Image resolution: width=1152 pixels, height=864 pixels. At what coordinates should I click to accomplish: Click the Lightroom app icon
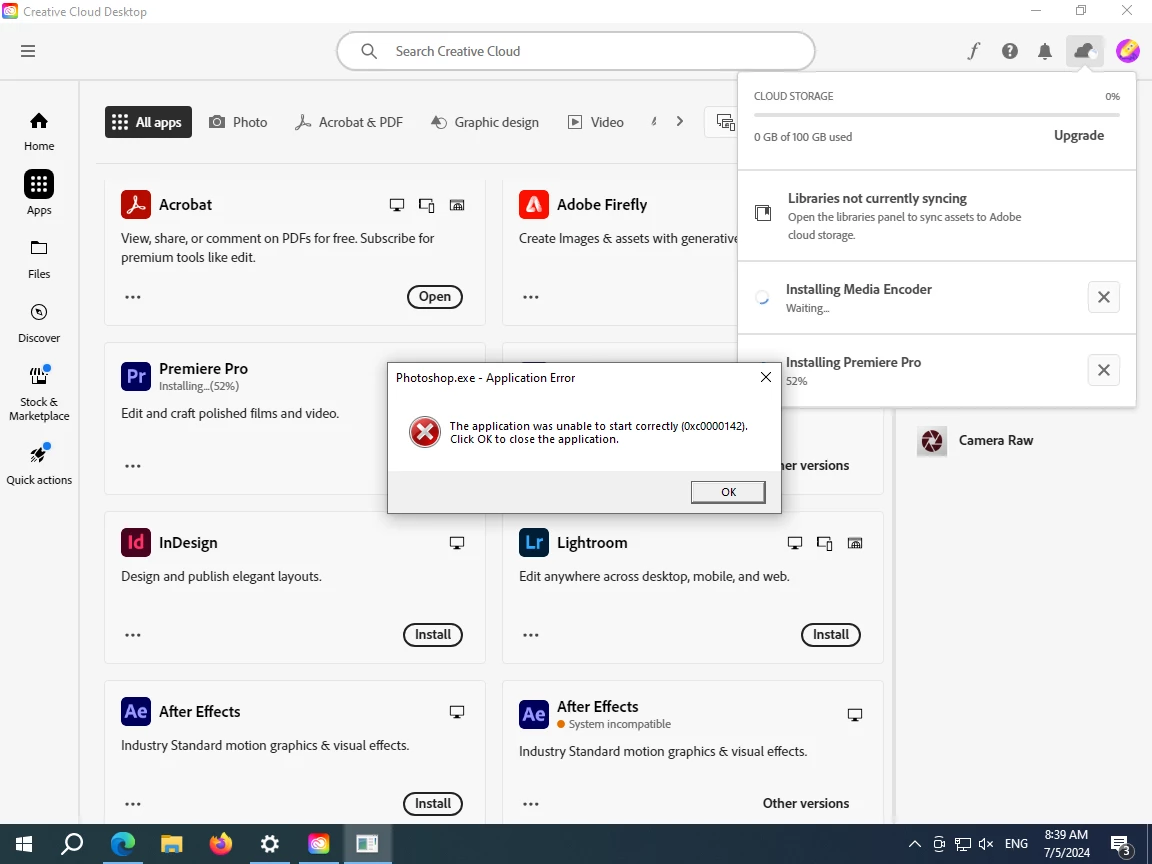click(x=534, y=542)
